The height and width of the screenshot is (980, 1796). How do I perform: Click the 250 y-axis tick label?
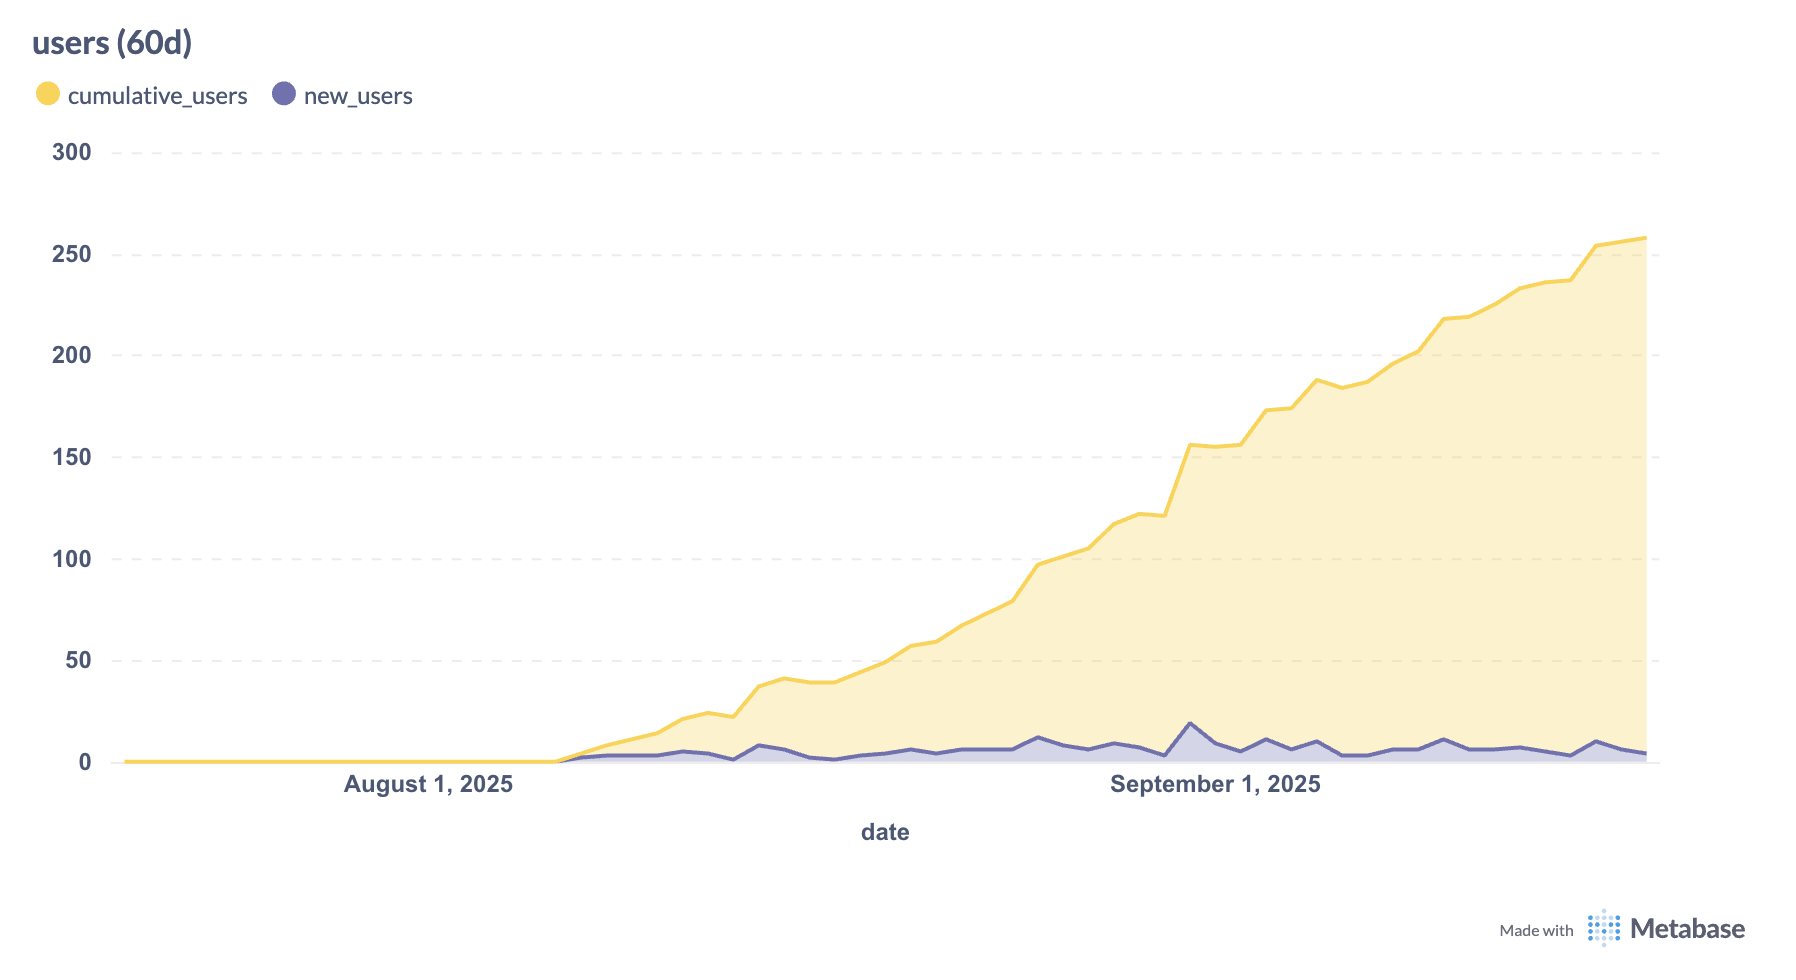pos(71,254)
